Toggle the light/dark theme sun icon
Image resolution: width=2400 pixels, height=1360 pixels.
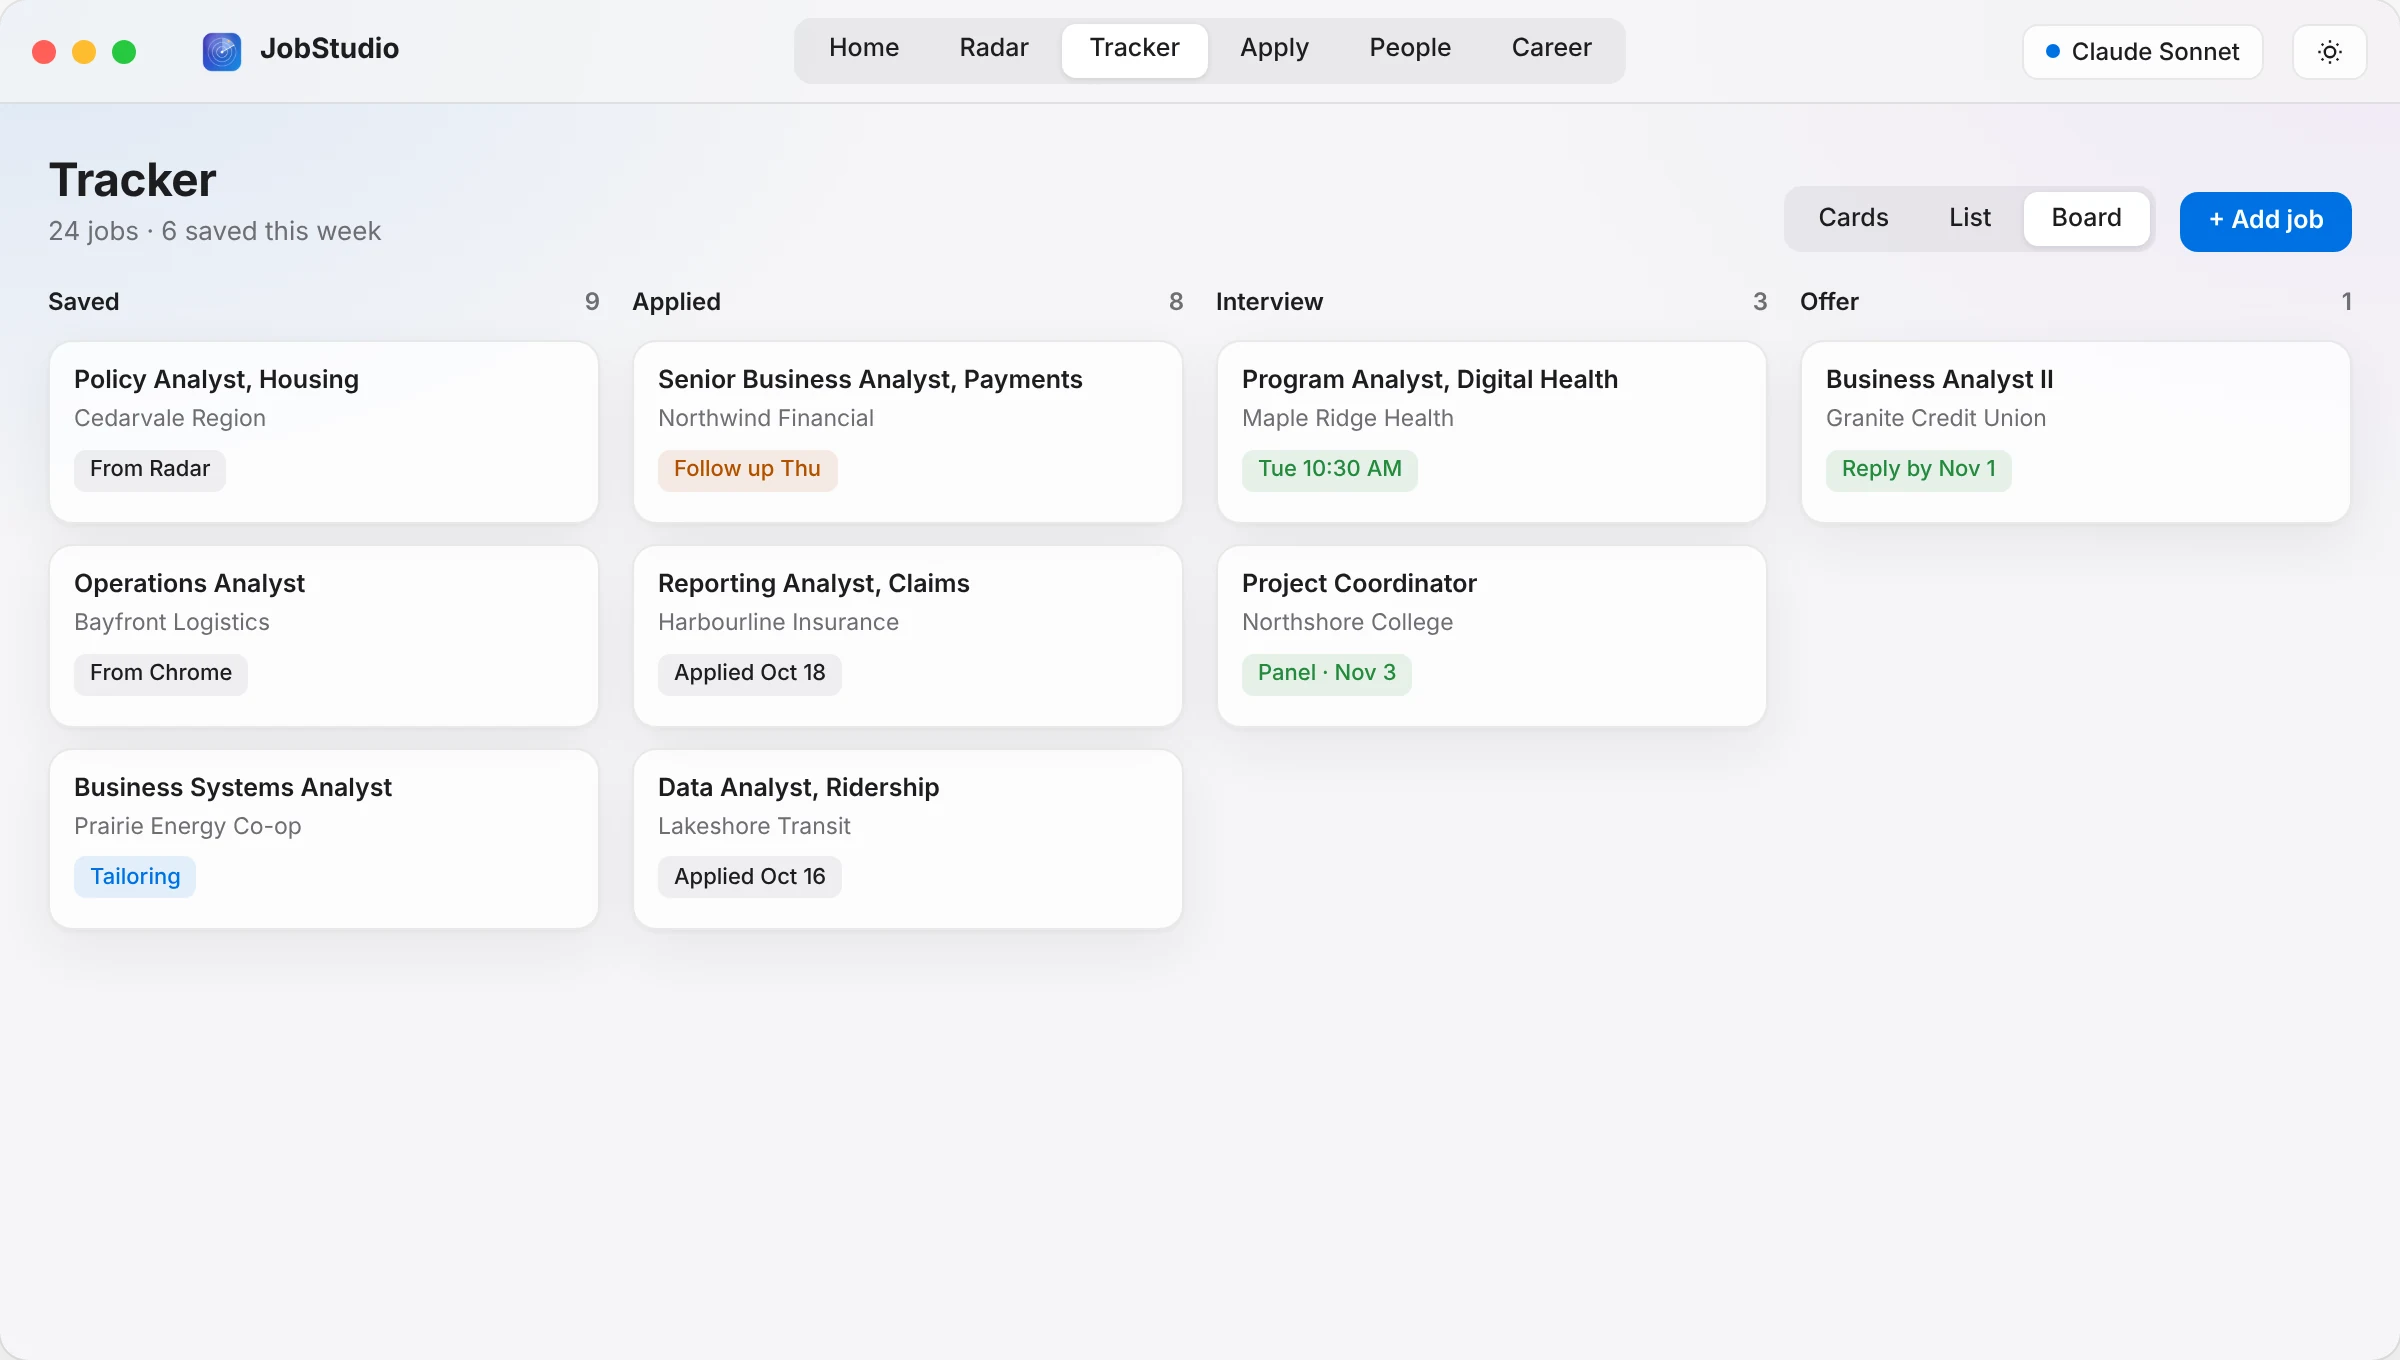tap(2329, 52)
